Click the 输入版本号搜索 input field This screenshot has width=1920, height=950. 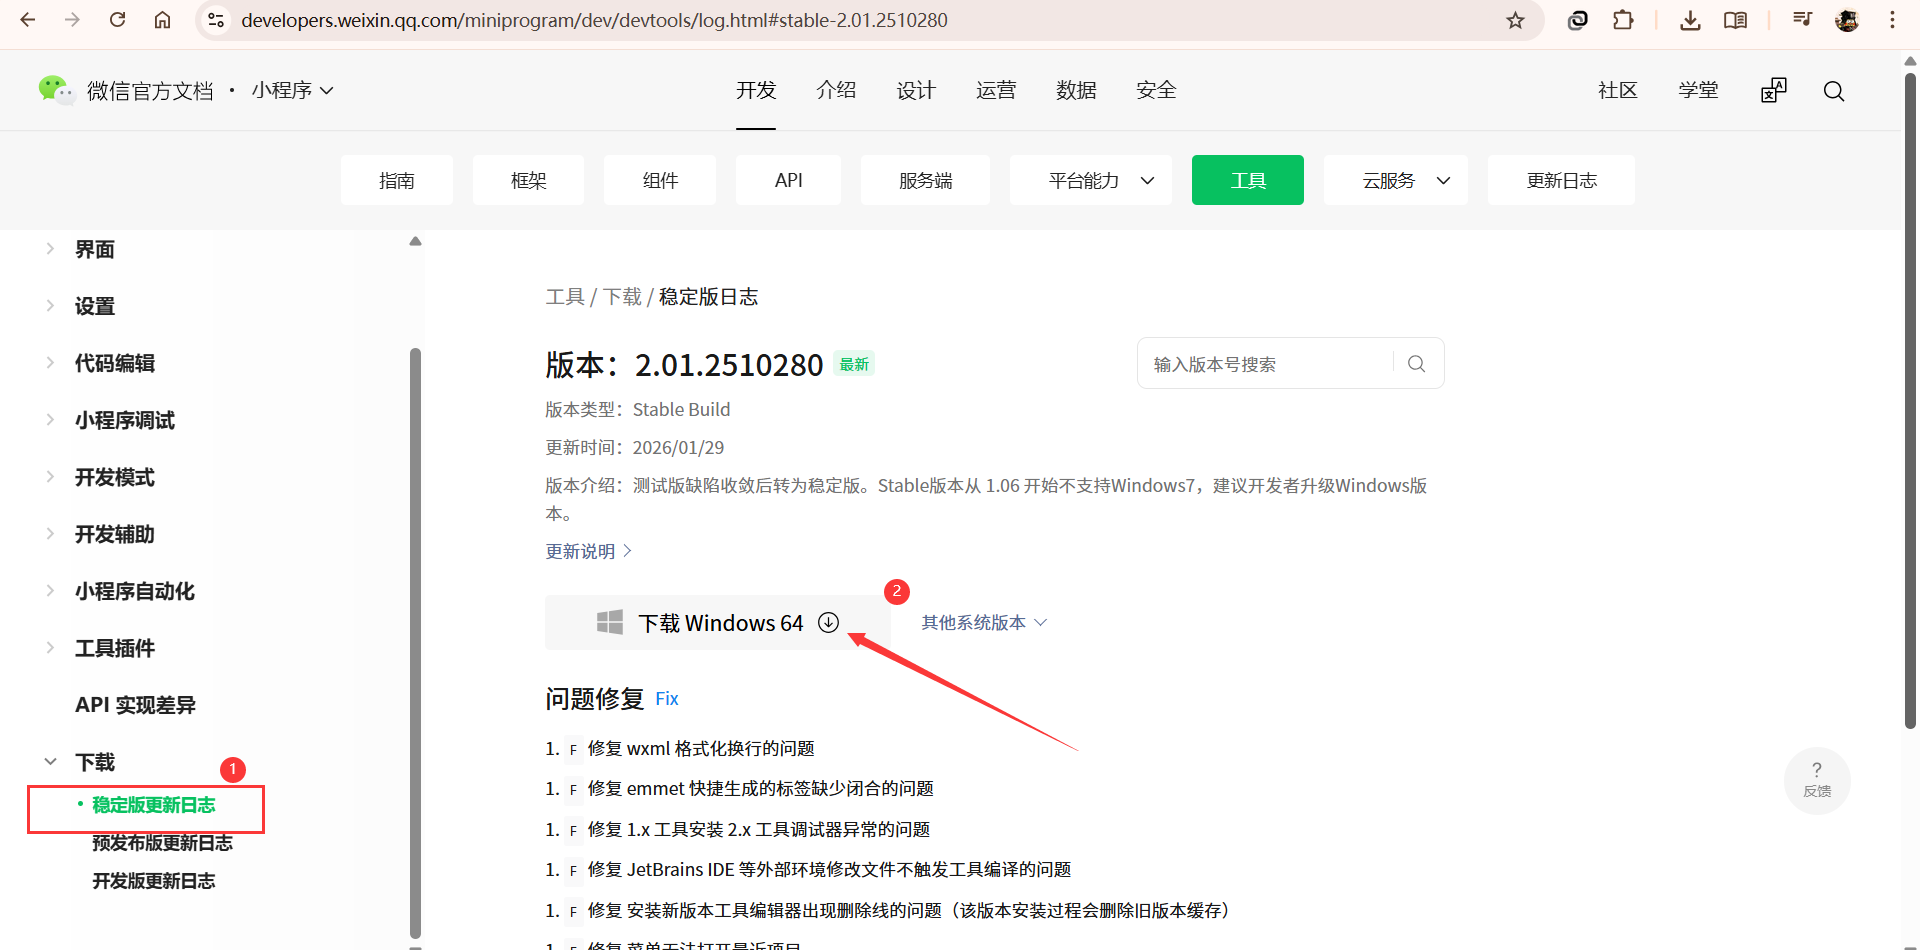pyautogui.click(x=1265, y=364)
